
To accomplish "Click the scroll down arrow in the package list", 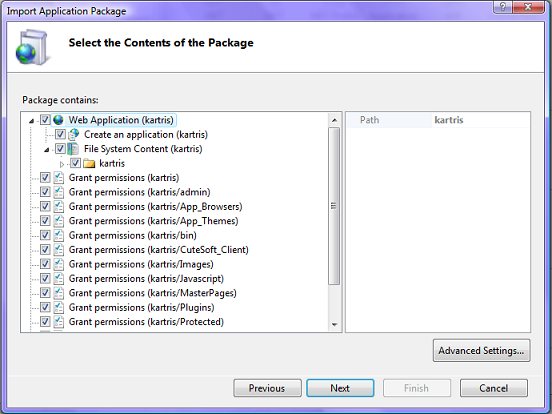I will (334, 325).
